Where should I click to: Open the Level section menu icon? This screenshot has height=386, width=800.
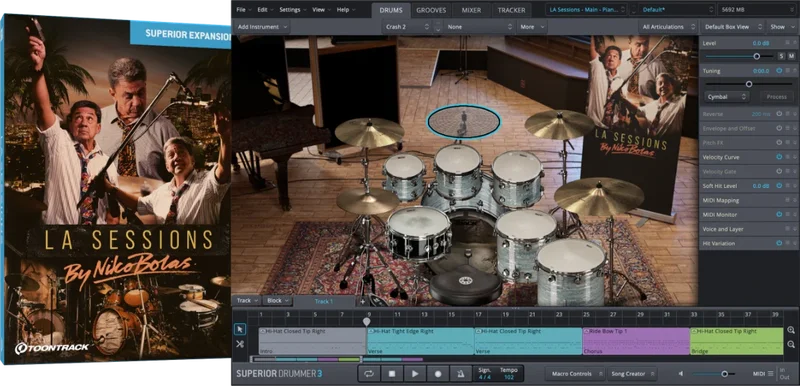[x=787, y=43]
